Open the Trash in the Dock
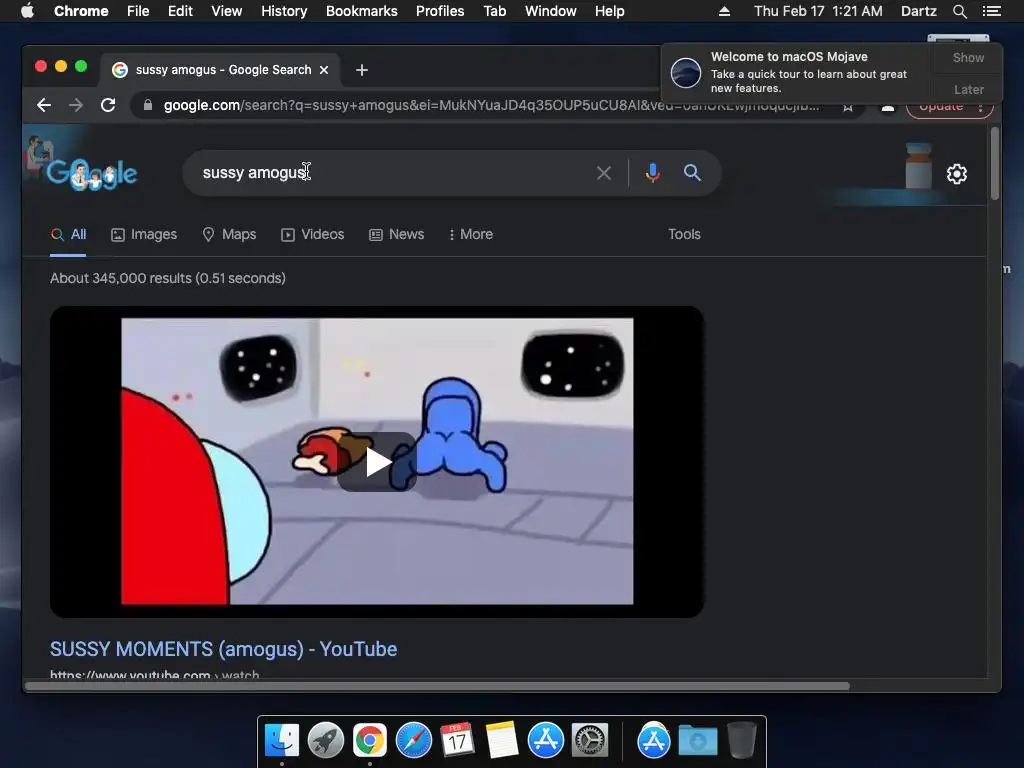 [741, 740]
